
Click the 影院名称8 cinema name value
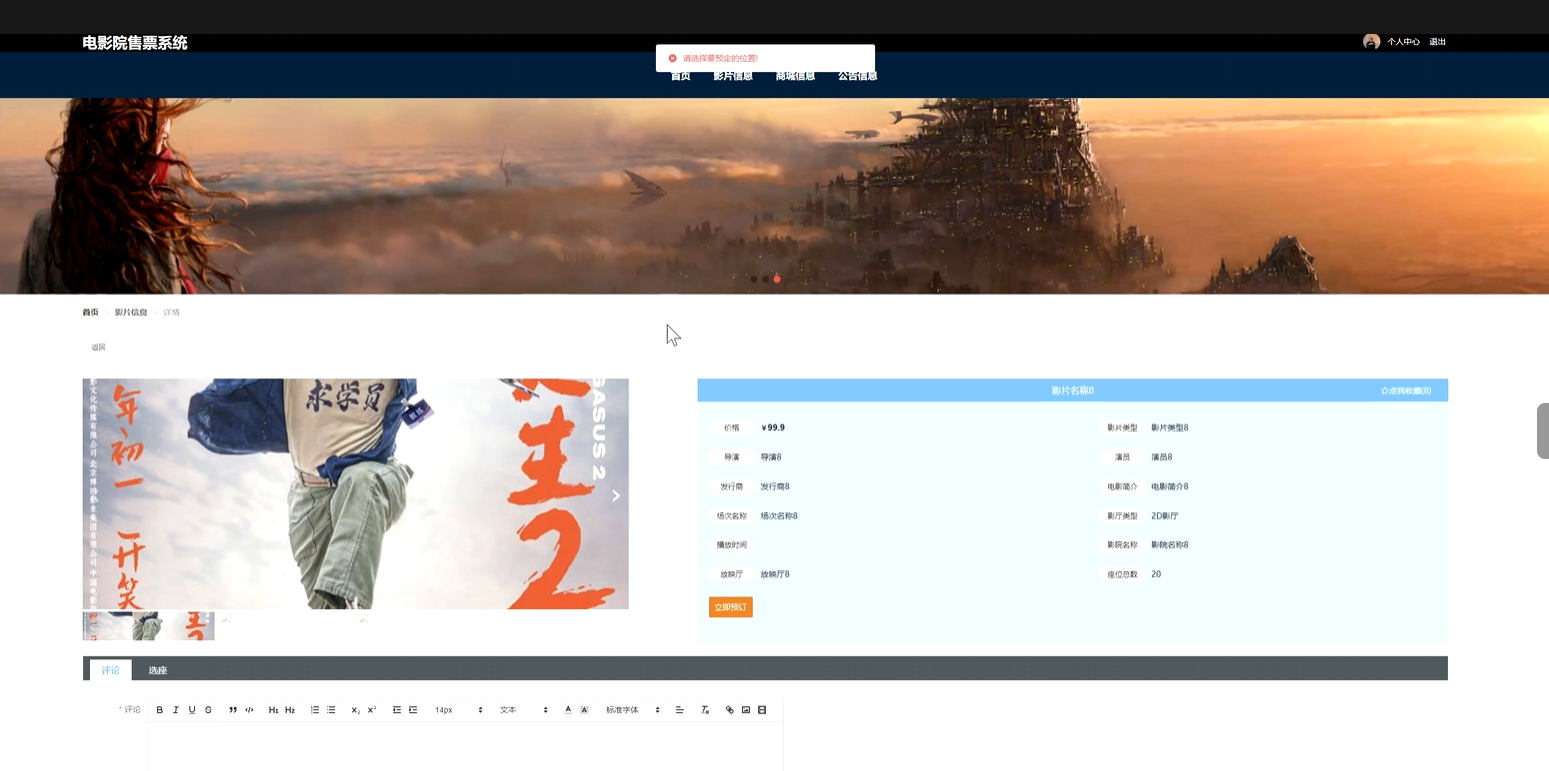(1170, 545)
